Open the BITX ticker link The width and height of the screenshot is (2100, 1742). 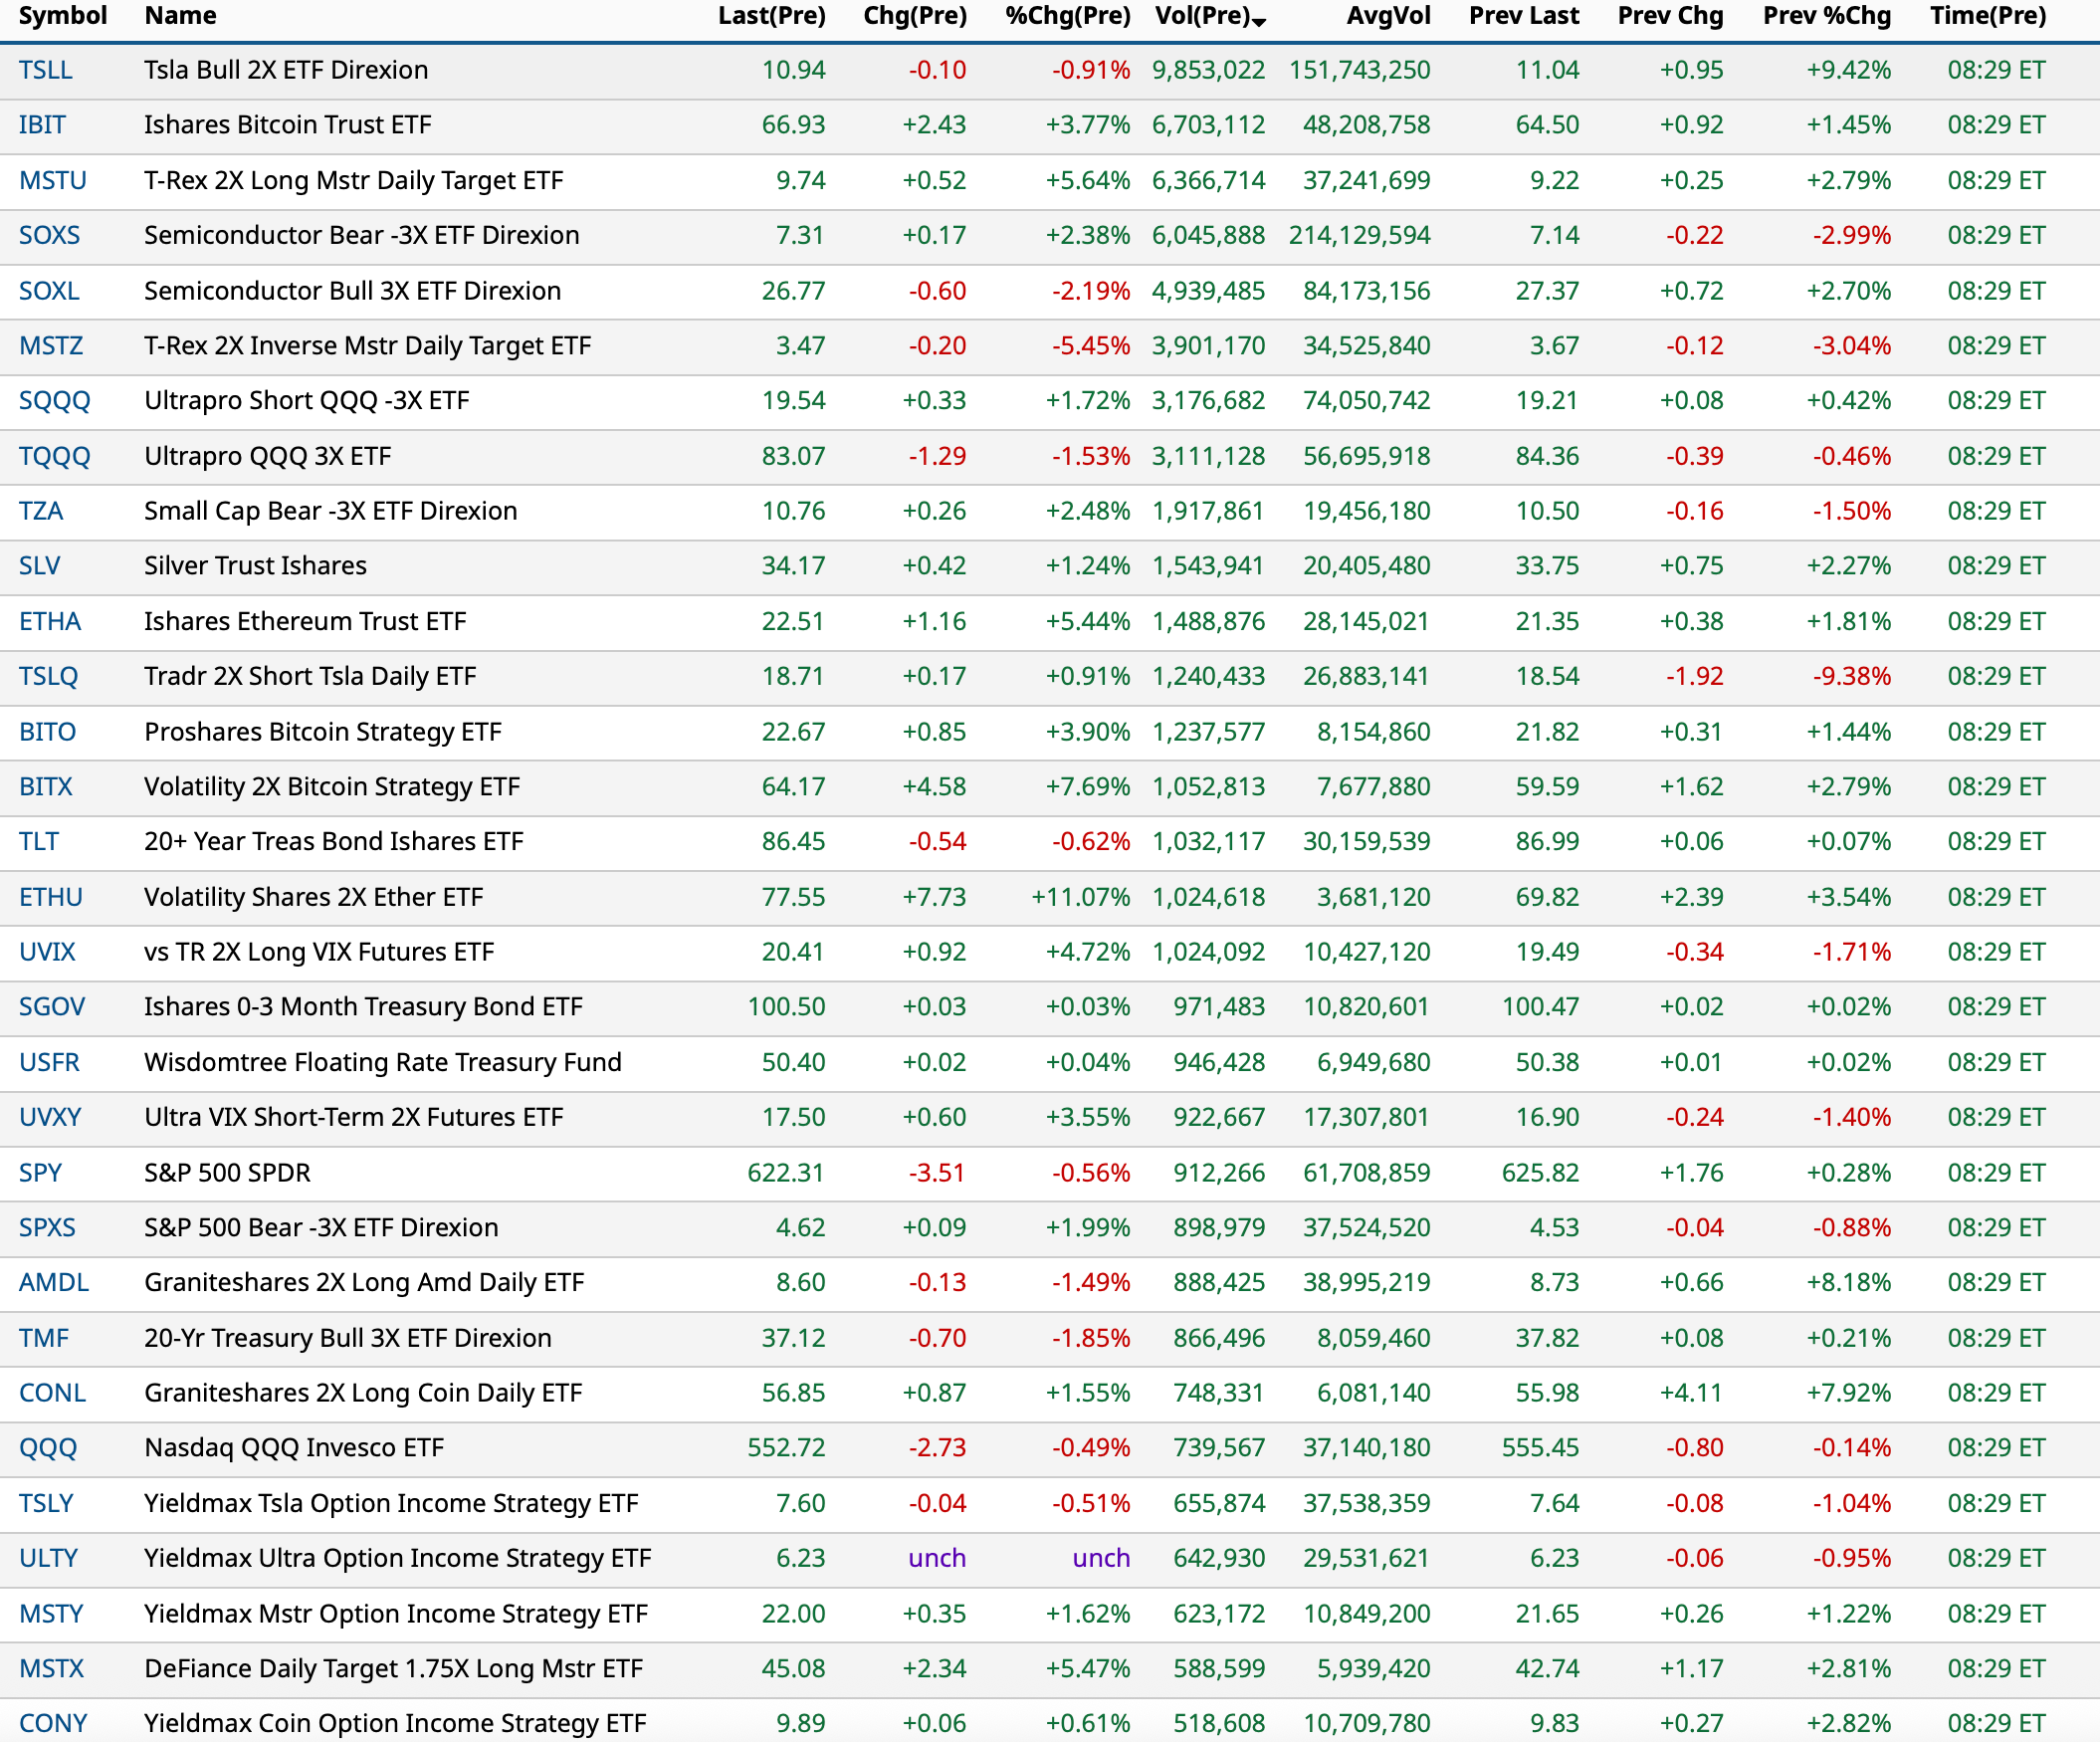pyautogui.click(x=46, y=787)
